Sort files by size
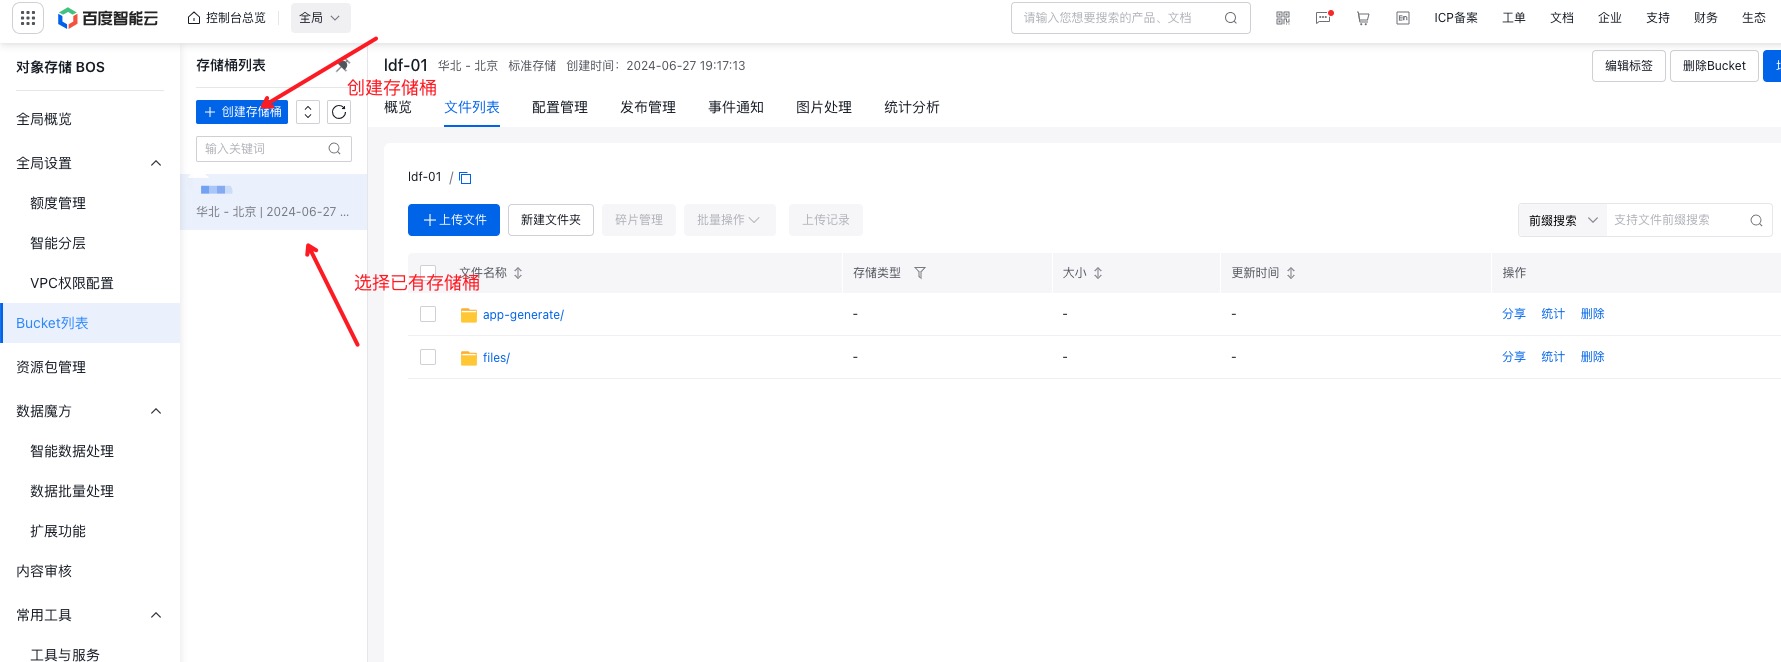The width and height of the screenshot is (1781, 662). [x=1098, y=273]
